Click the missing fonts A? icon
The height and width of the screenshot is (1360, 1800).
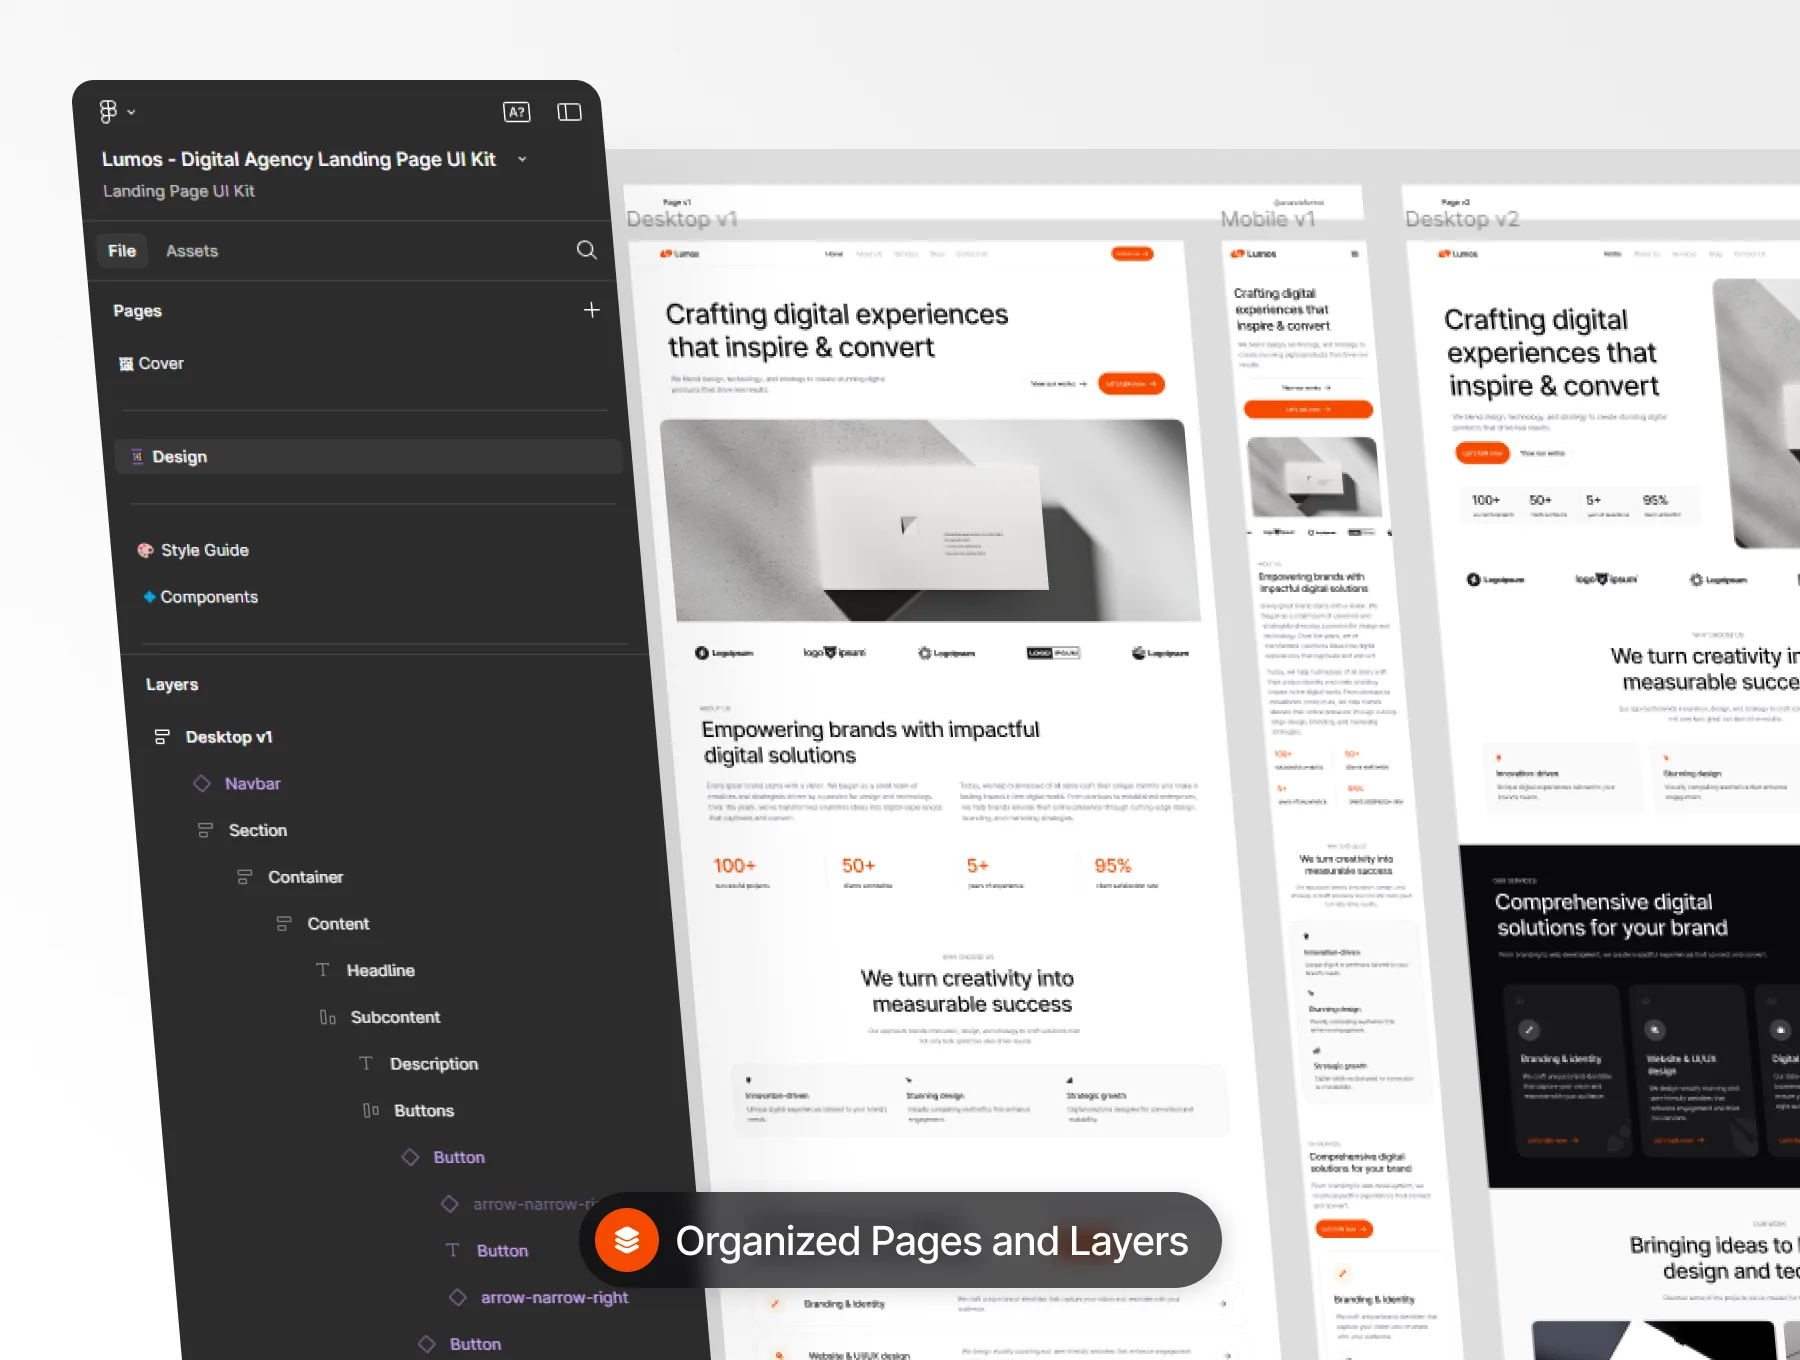pos(516,112)
